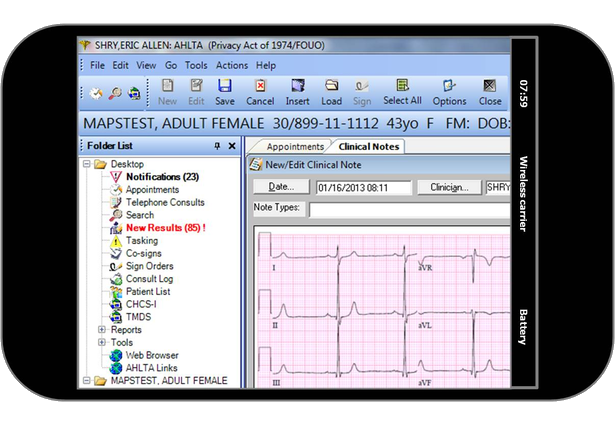Open the Edit menu
This screenshot has height=424, width=615.
[x=120, y=66]
